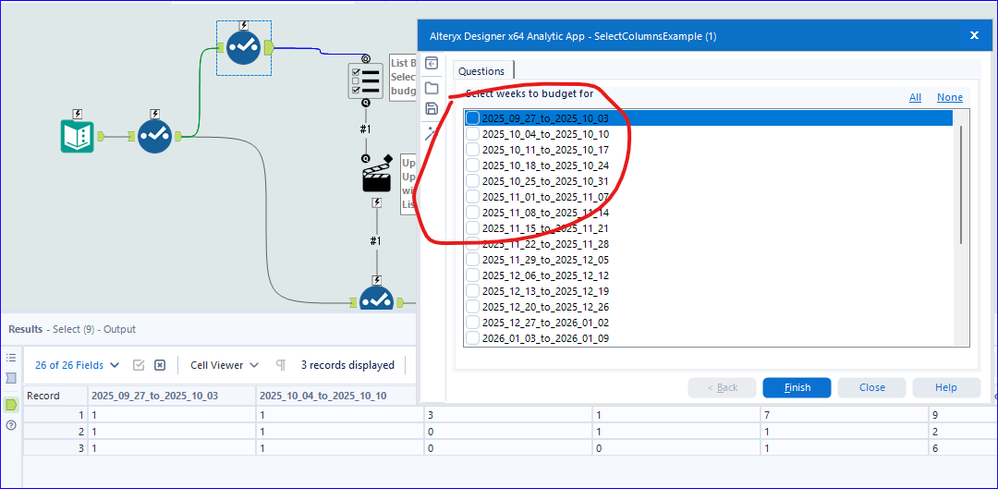
Task: Click the save disk icon in app sidebar
Action: coord(432,108)
